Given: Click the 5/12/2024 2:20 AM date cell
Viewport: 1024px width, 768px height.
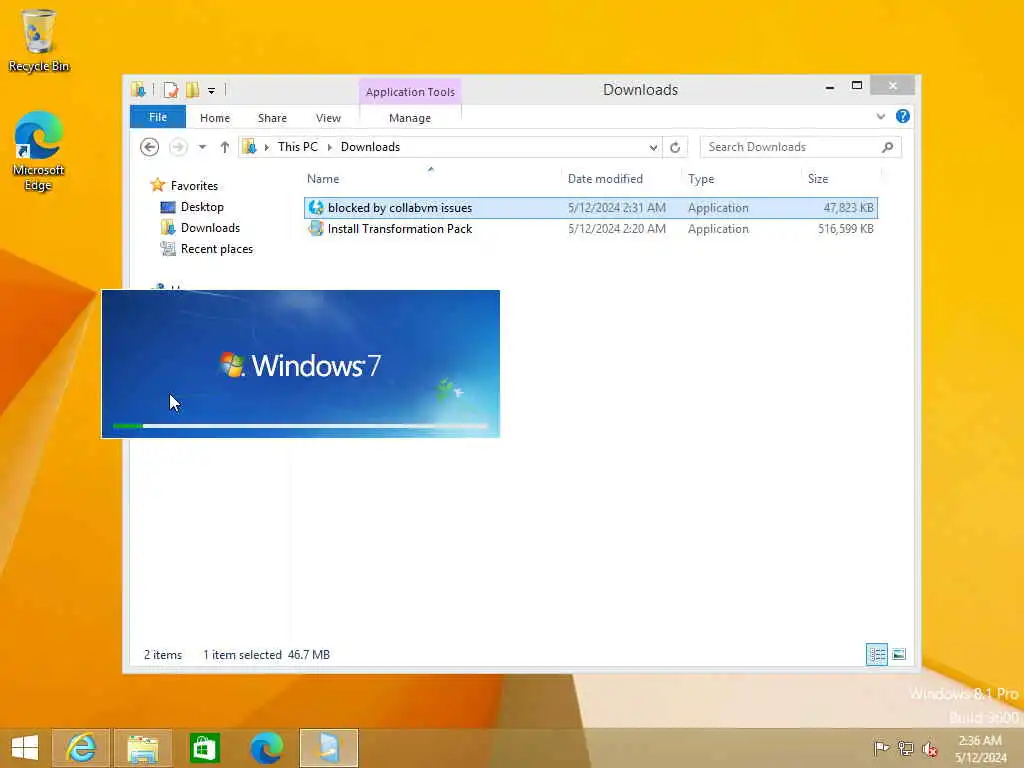Looking at the screenshot, I should [x=616, y=229].
